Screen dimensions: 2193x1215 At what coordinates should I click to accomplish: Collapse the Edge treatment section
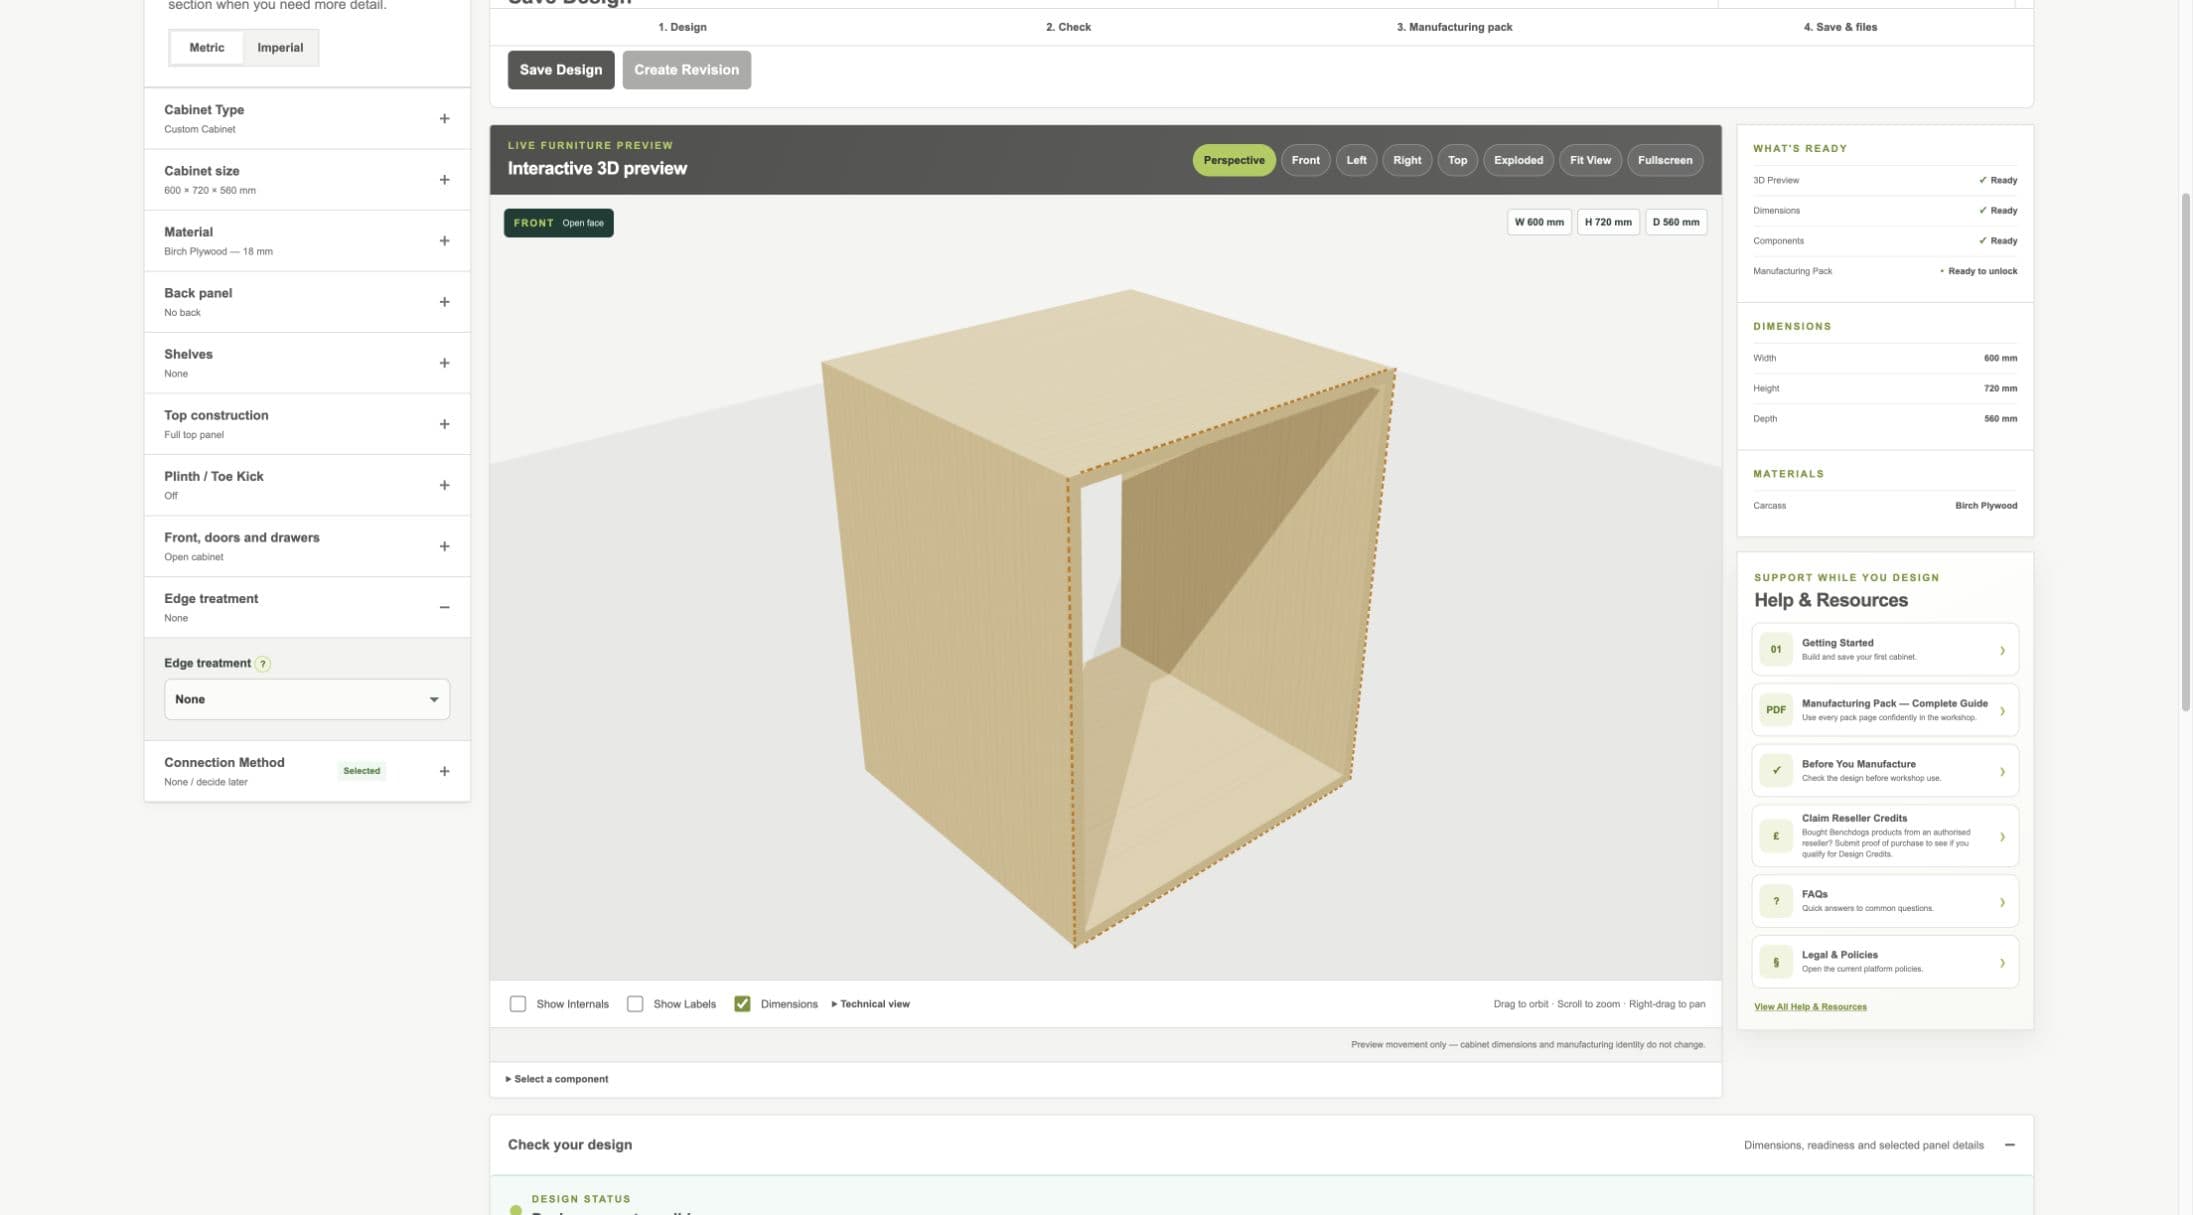307,607
